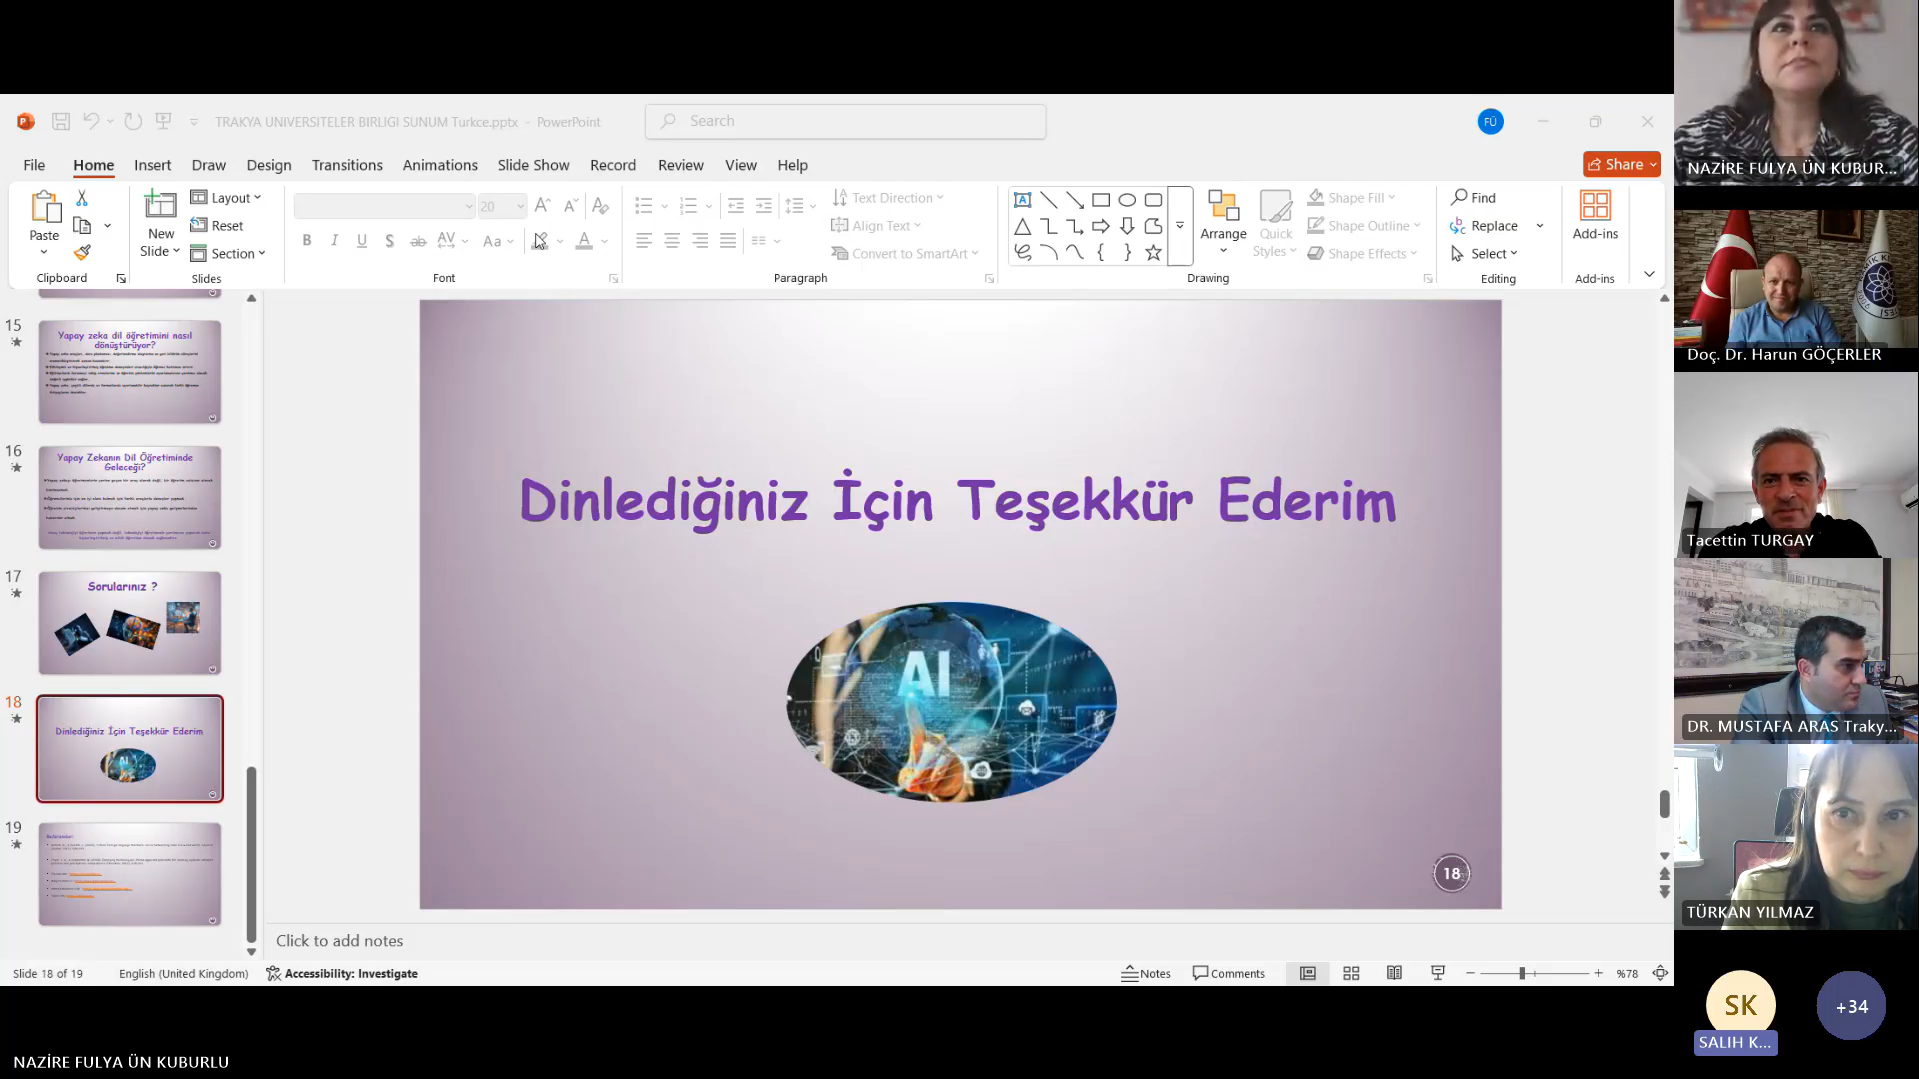Click the zoom slider handle

pyautogui.click(x=1522, y=973)
